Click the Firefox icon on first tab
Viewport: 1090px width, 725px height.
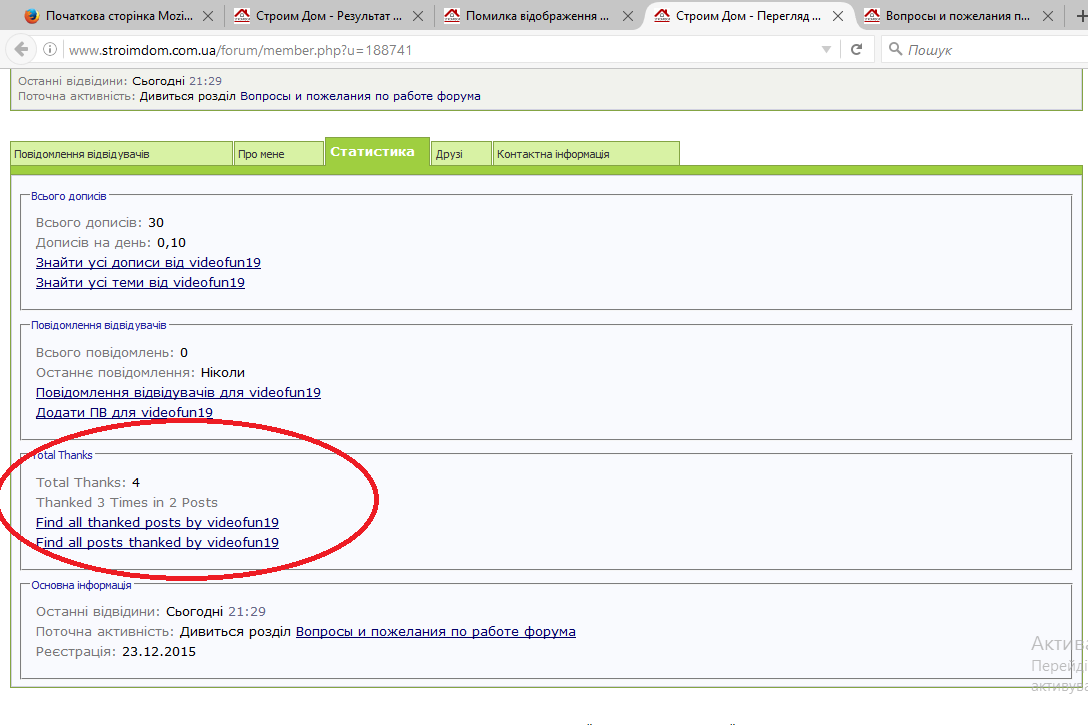[31, 15]
